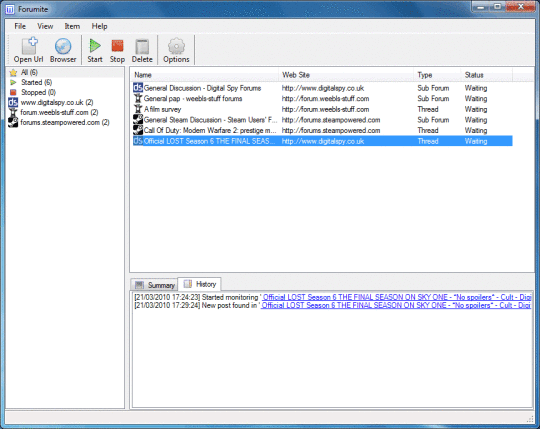
Task: Minimize the Forumite window
Action: point(481,7)
